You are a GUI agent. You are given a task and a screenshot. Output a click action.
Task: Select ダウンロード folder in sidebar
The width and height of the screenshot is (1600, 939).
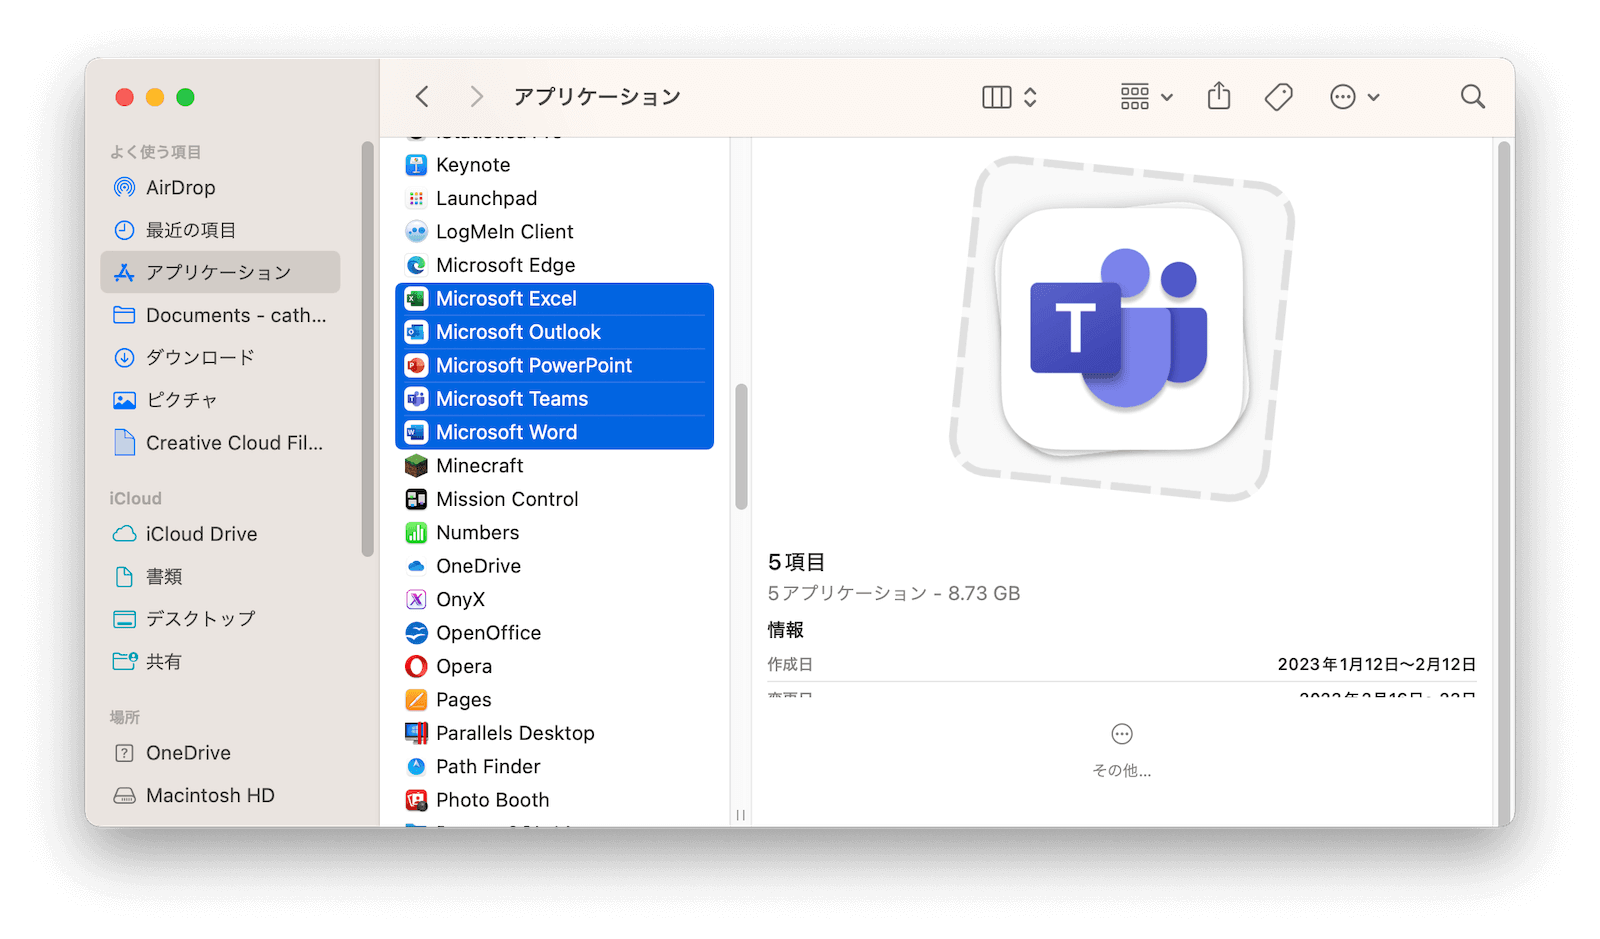point(200,358)
